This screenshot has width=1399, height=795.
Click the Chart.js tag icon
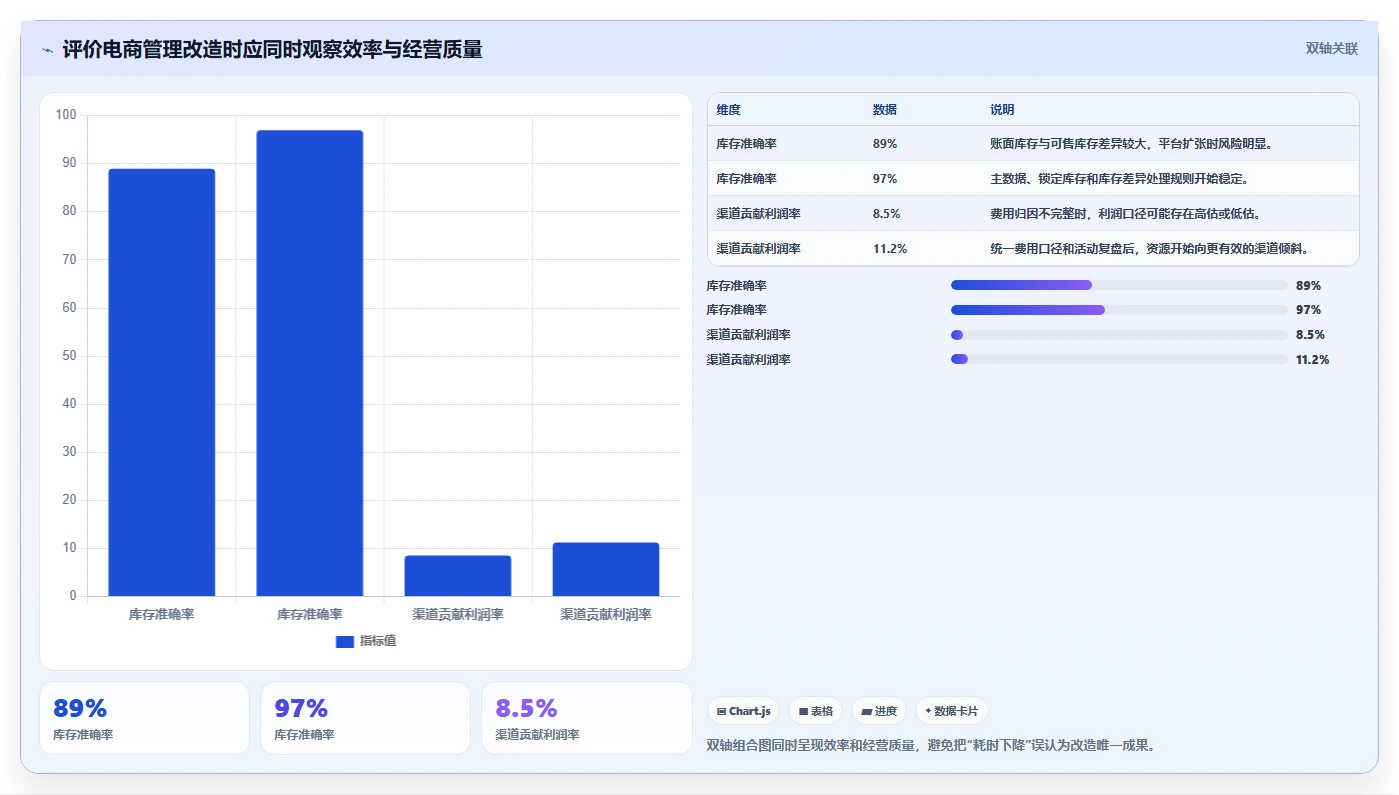721,712
